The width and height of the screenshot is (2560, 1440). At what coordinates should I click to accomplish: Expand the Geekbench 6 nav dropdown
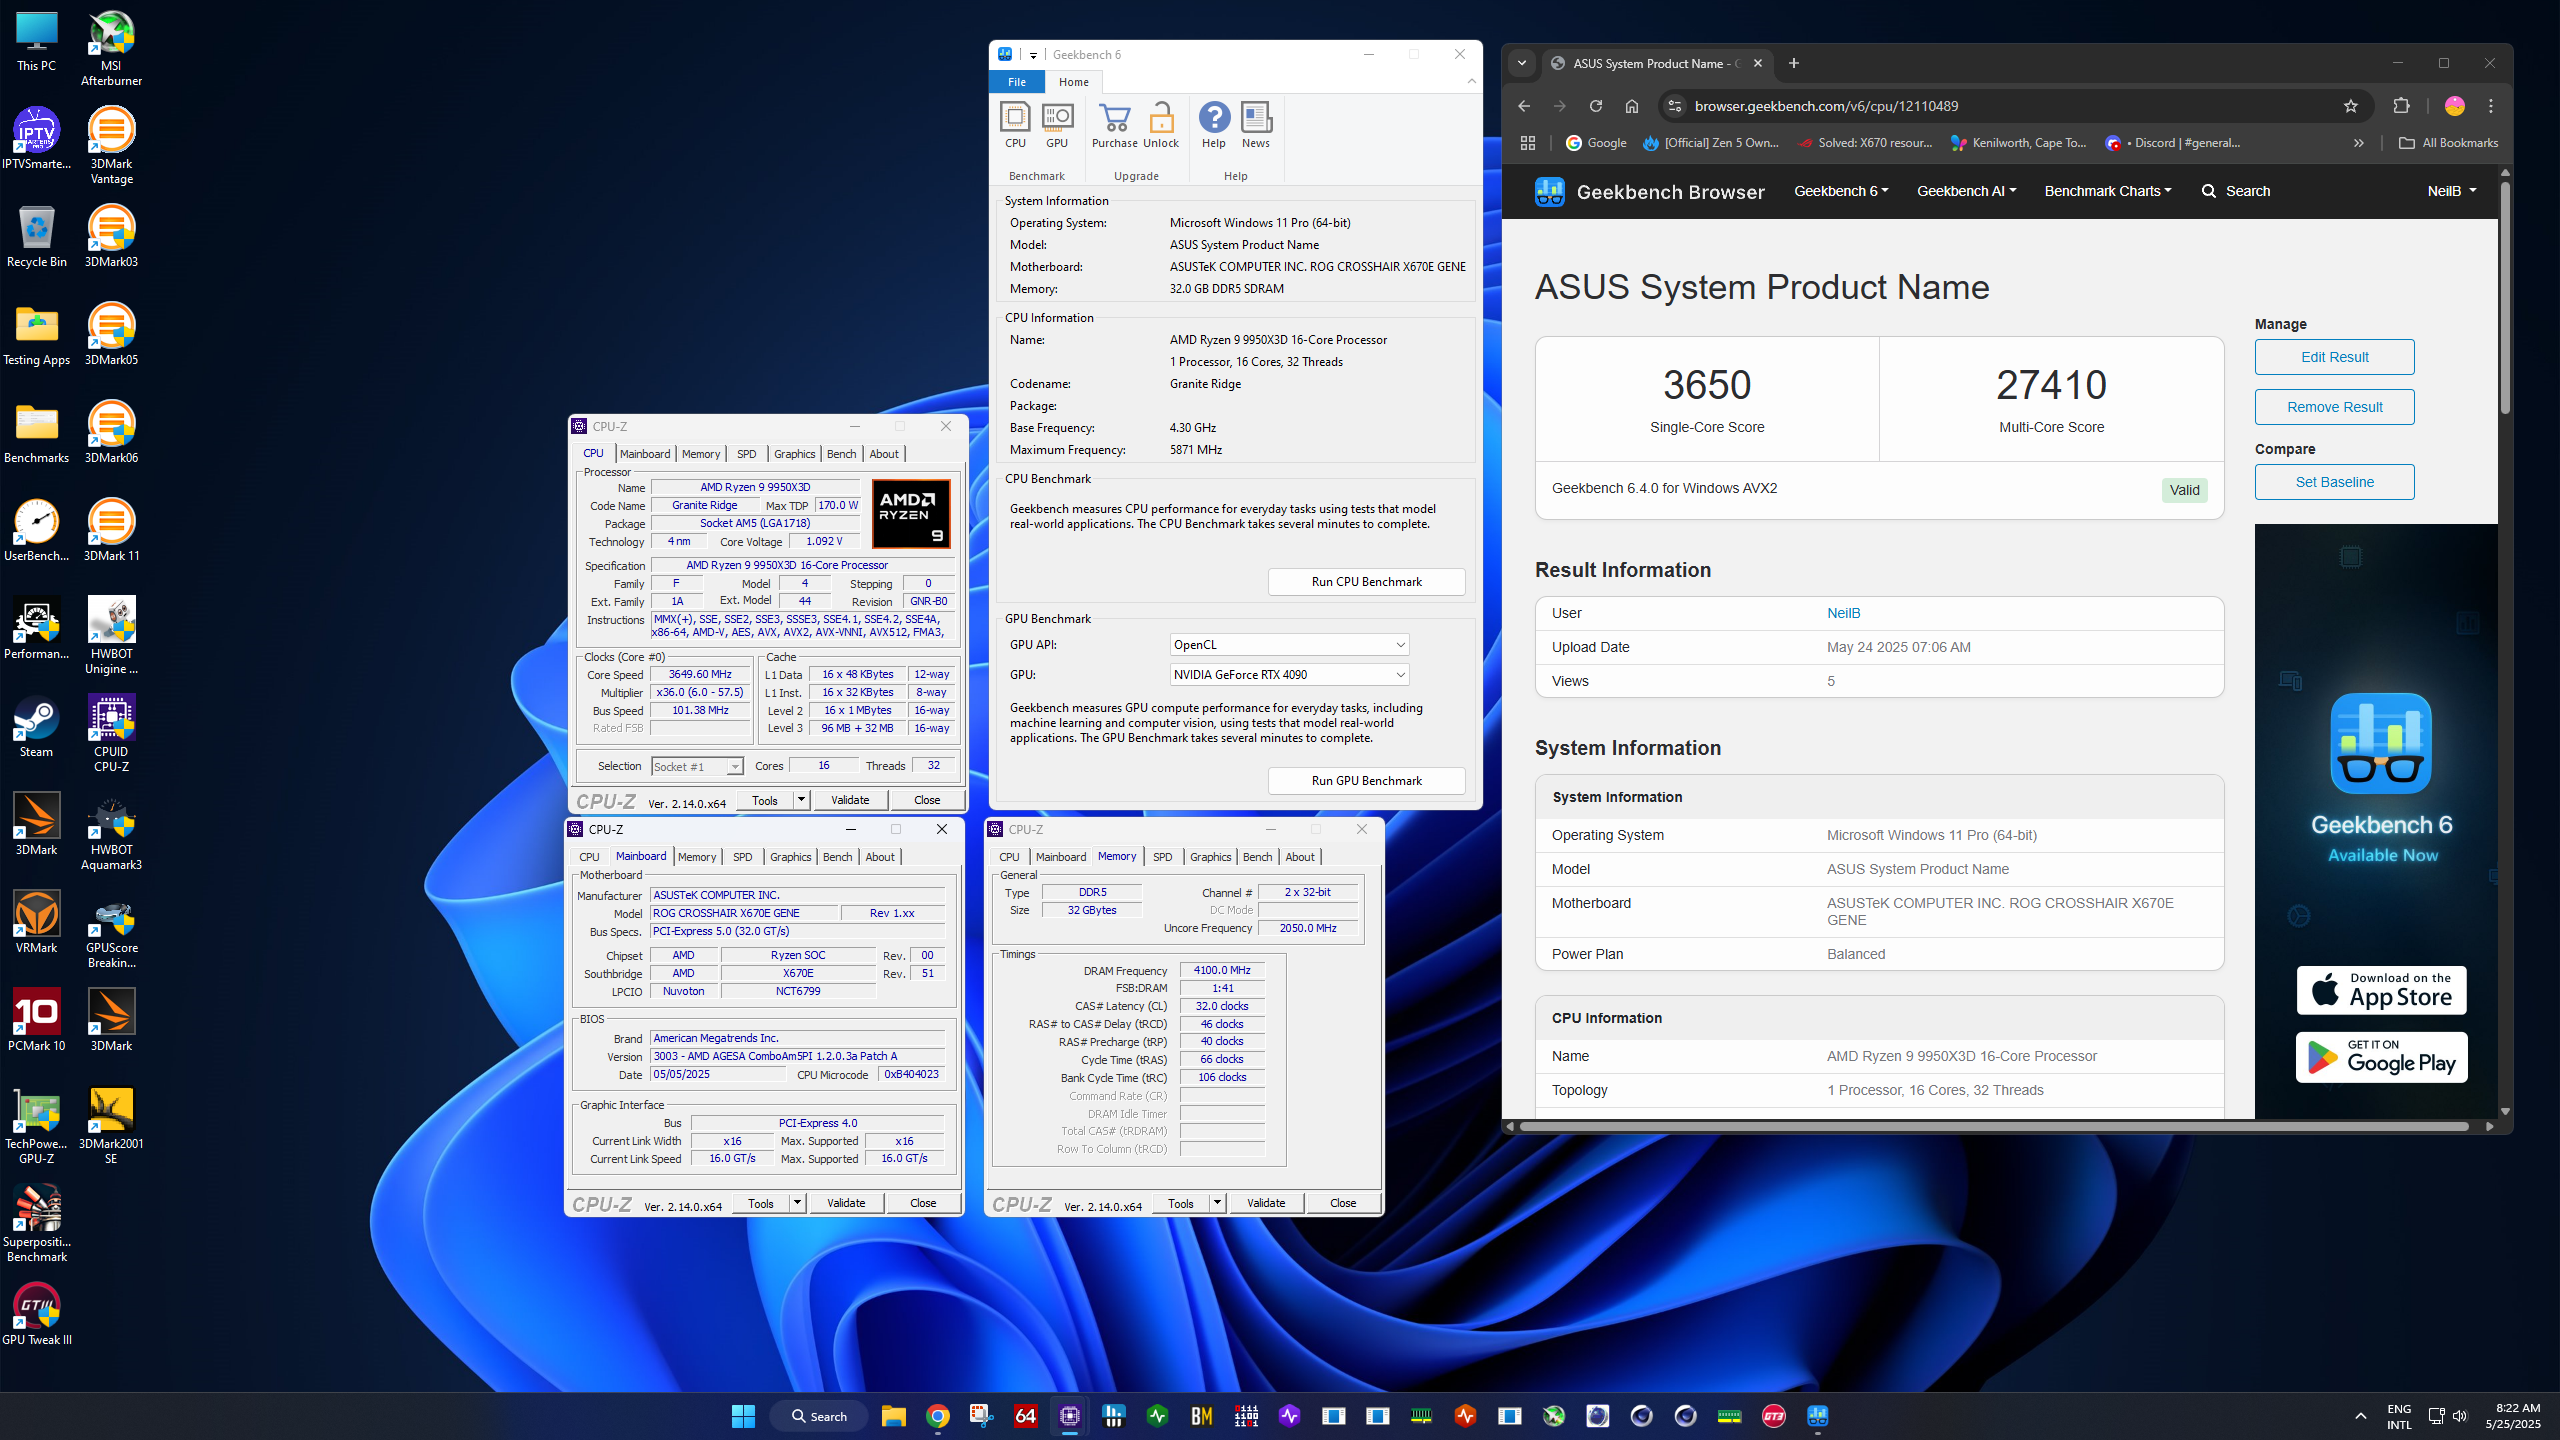click(1841, 191)
